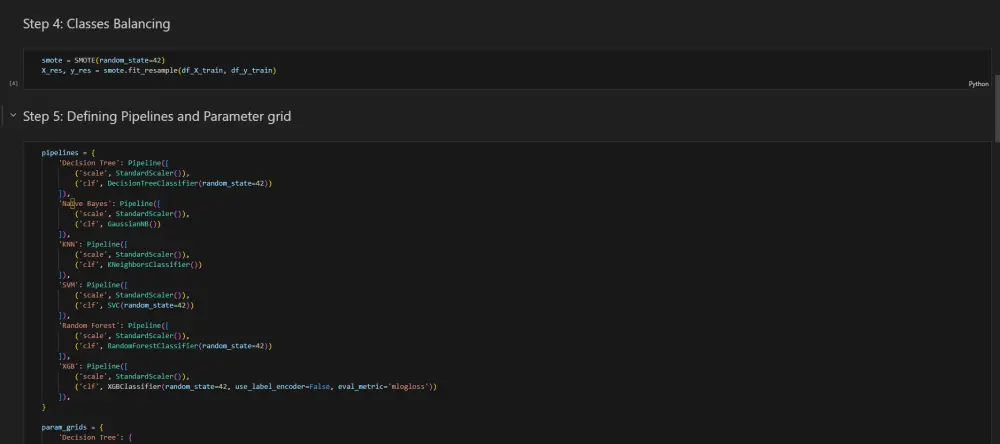This screenshot has height=444, width=1000.
Task: Click the 'SVM' pipeline key
Action: click(x=70, y=285)
